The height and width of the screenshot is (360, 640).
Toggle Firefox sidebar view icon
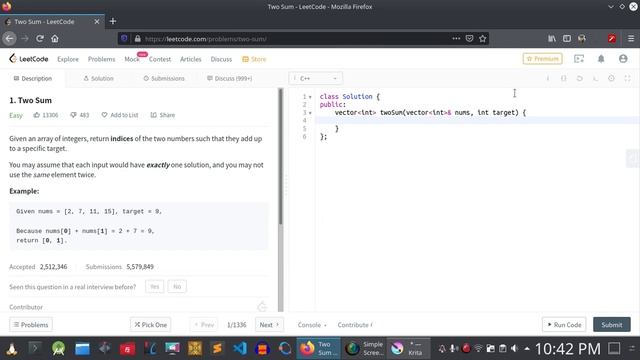coord(567,39)
